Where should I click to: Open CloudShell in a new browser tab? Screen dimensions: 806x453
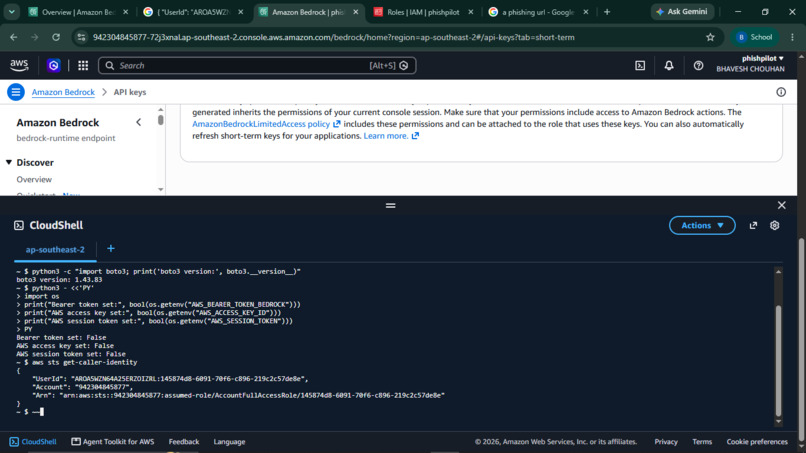tap(753, 225)
